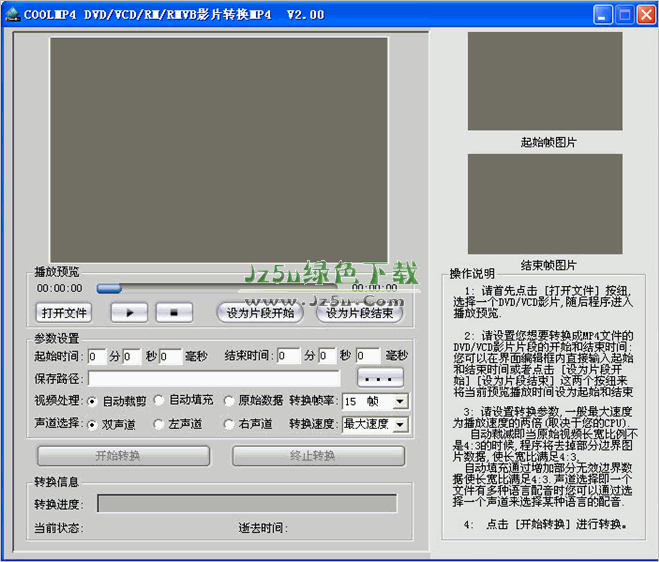
Task: Click the 设为片段开始 button
Action: click(x=260, y=313)
